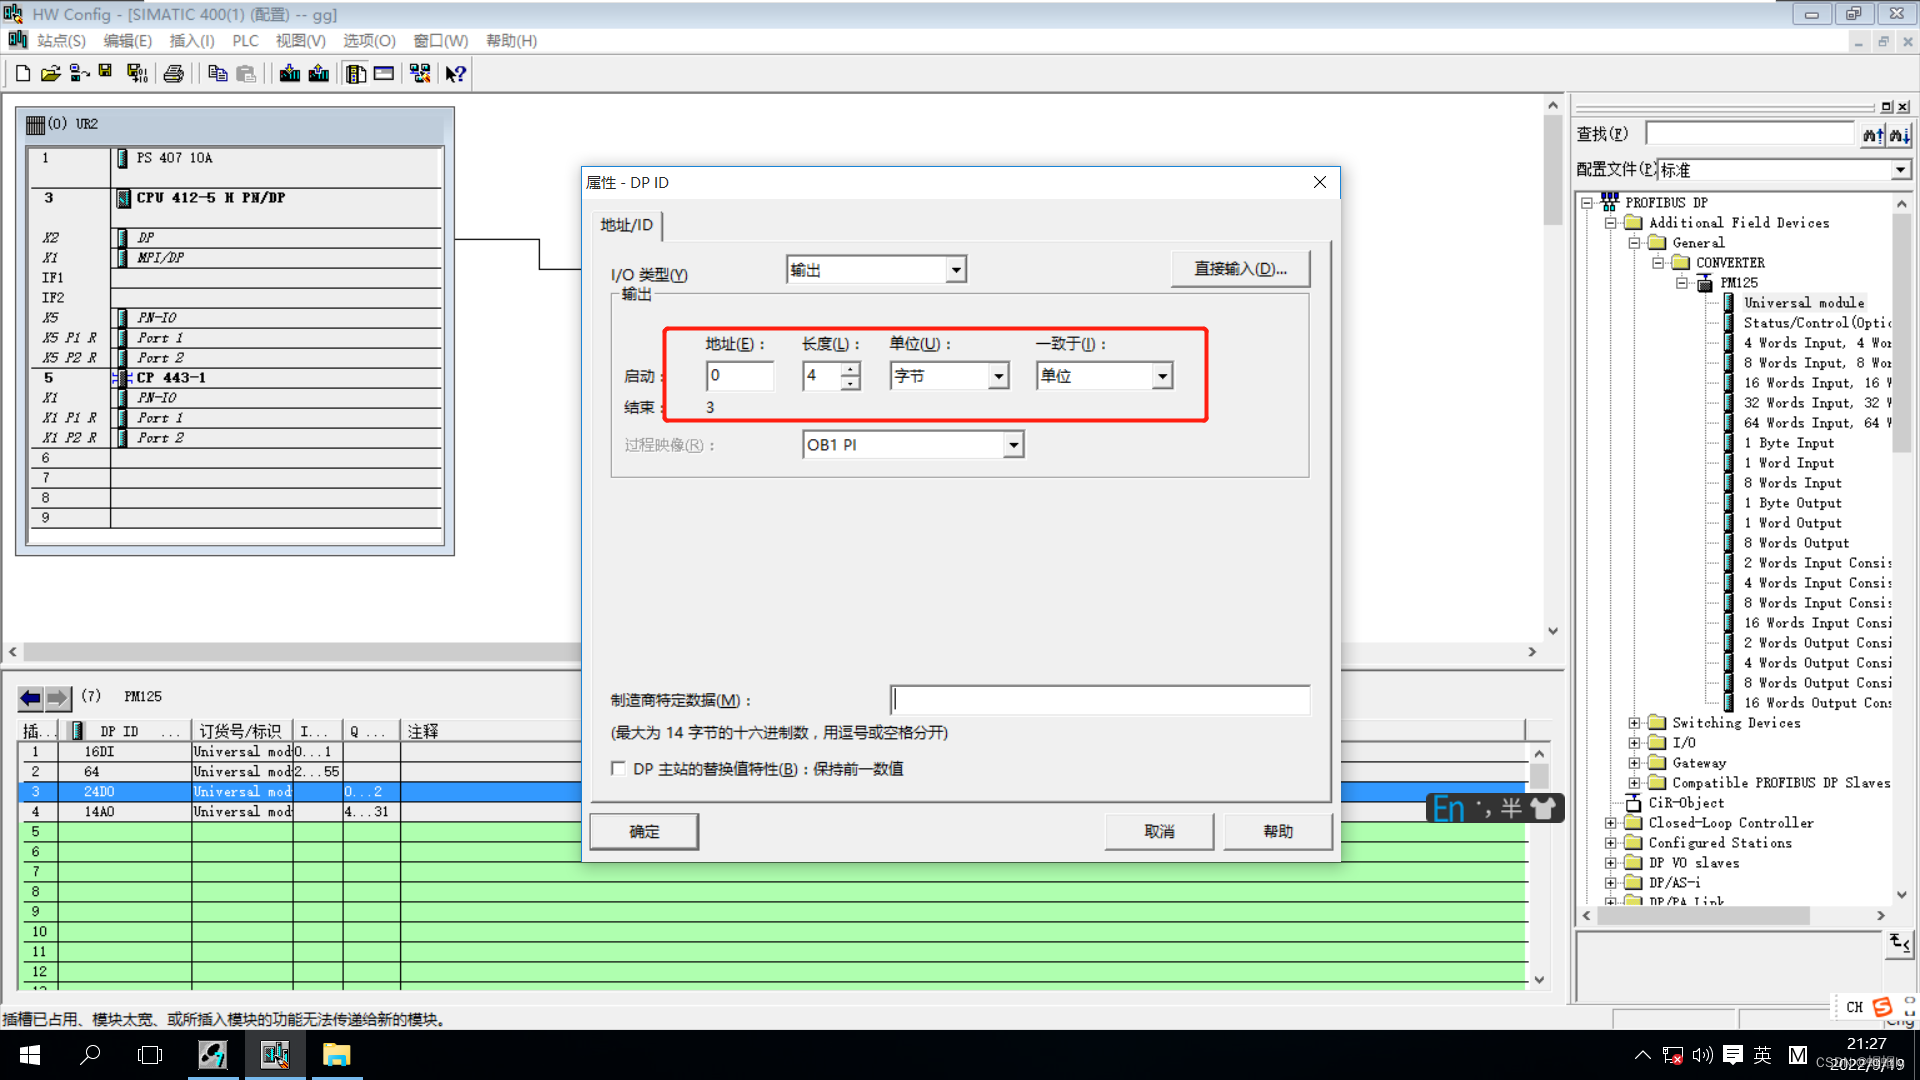Open the 编辑(E) menu
The width and height of the screenshot is (1920, 1080).
(128, 41)
